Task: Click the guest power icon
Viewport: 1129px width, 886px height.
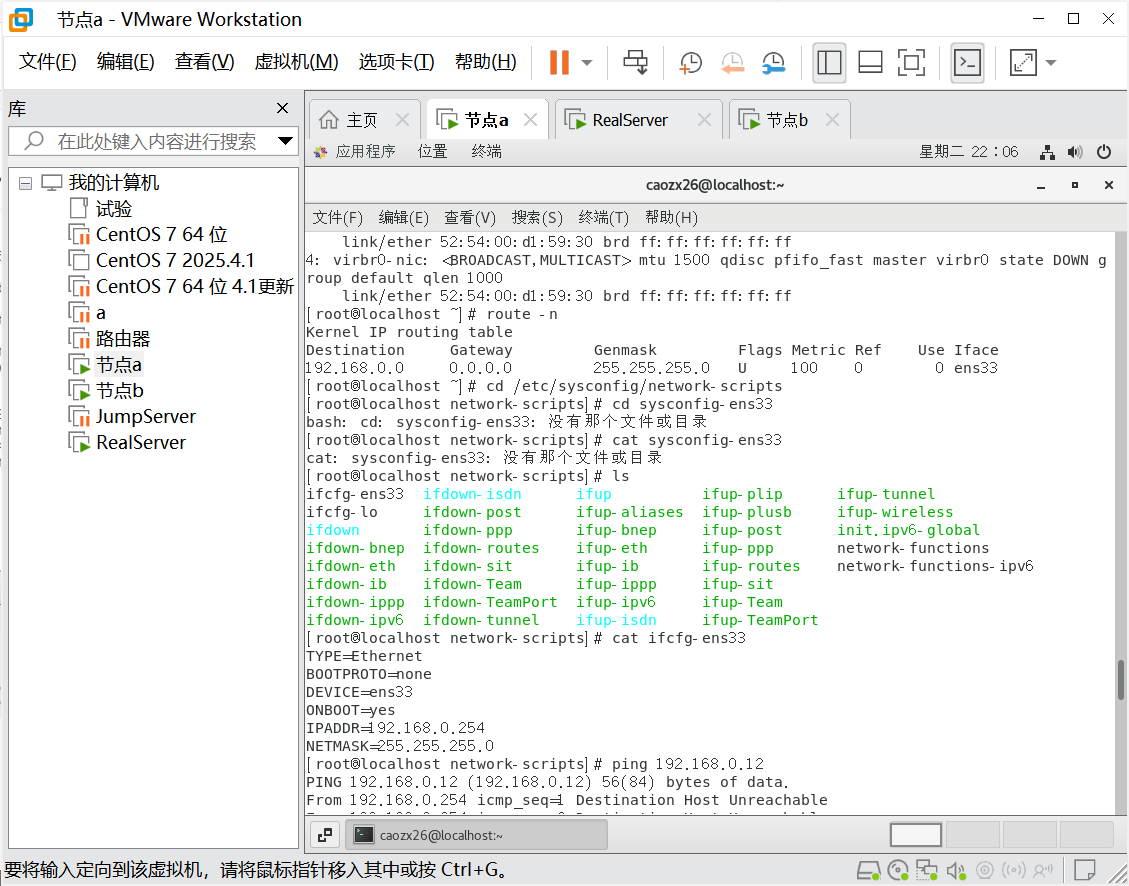Action: 1104,152
